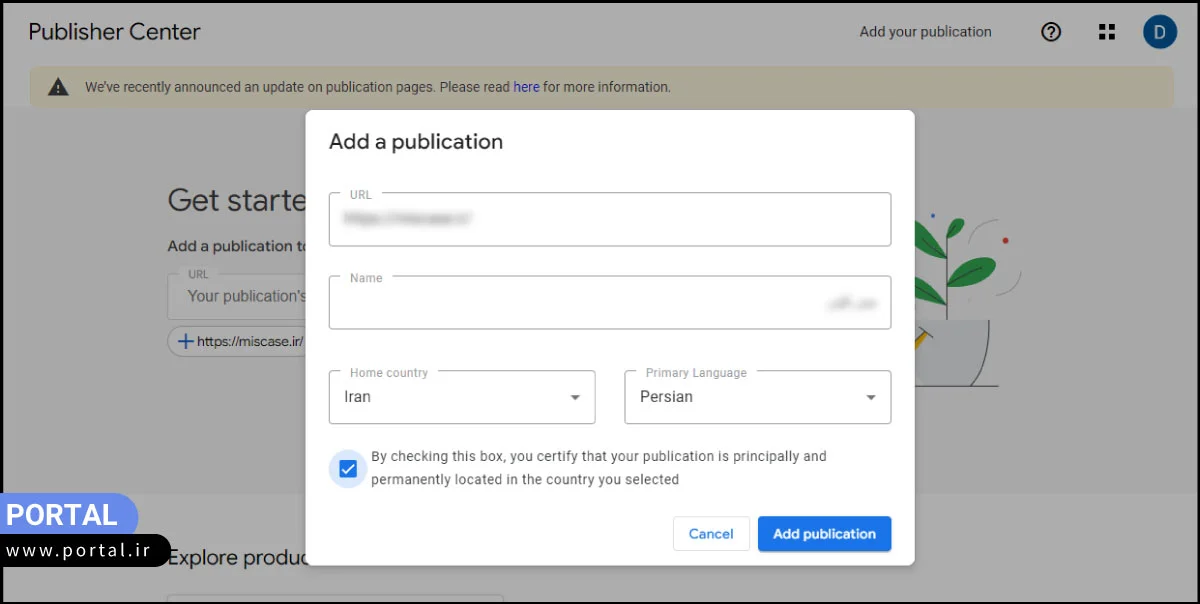Open the Google apps grid icon

click(1106, 32)
